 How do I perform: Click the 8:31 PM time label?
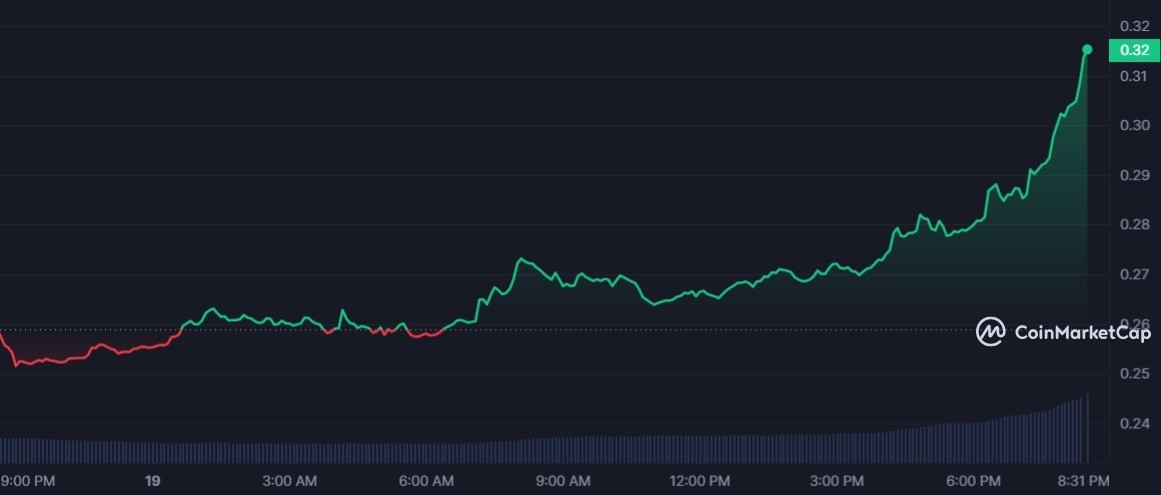(1084, 482)
